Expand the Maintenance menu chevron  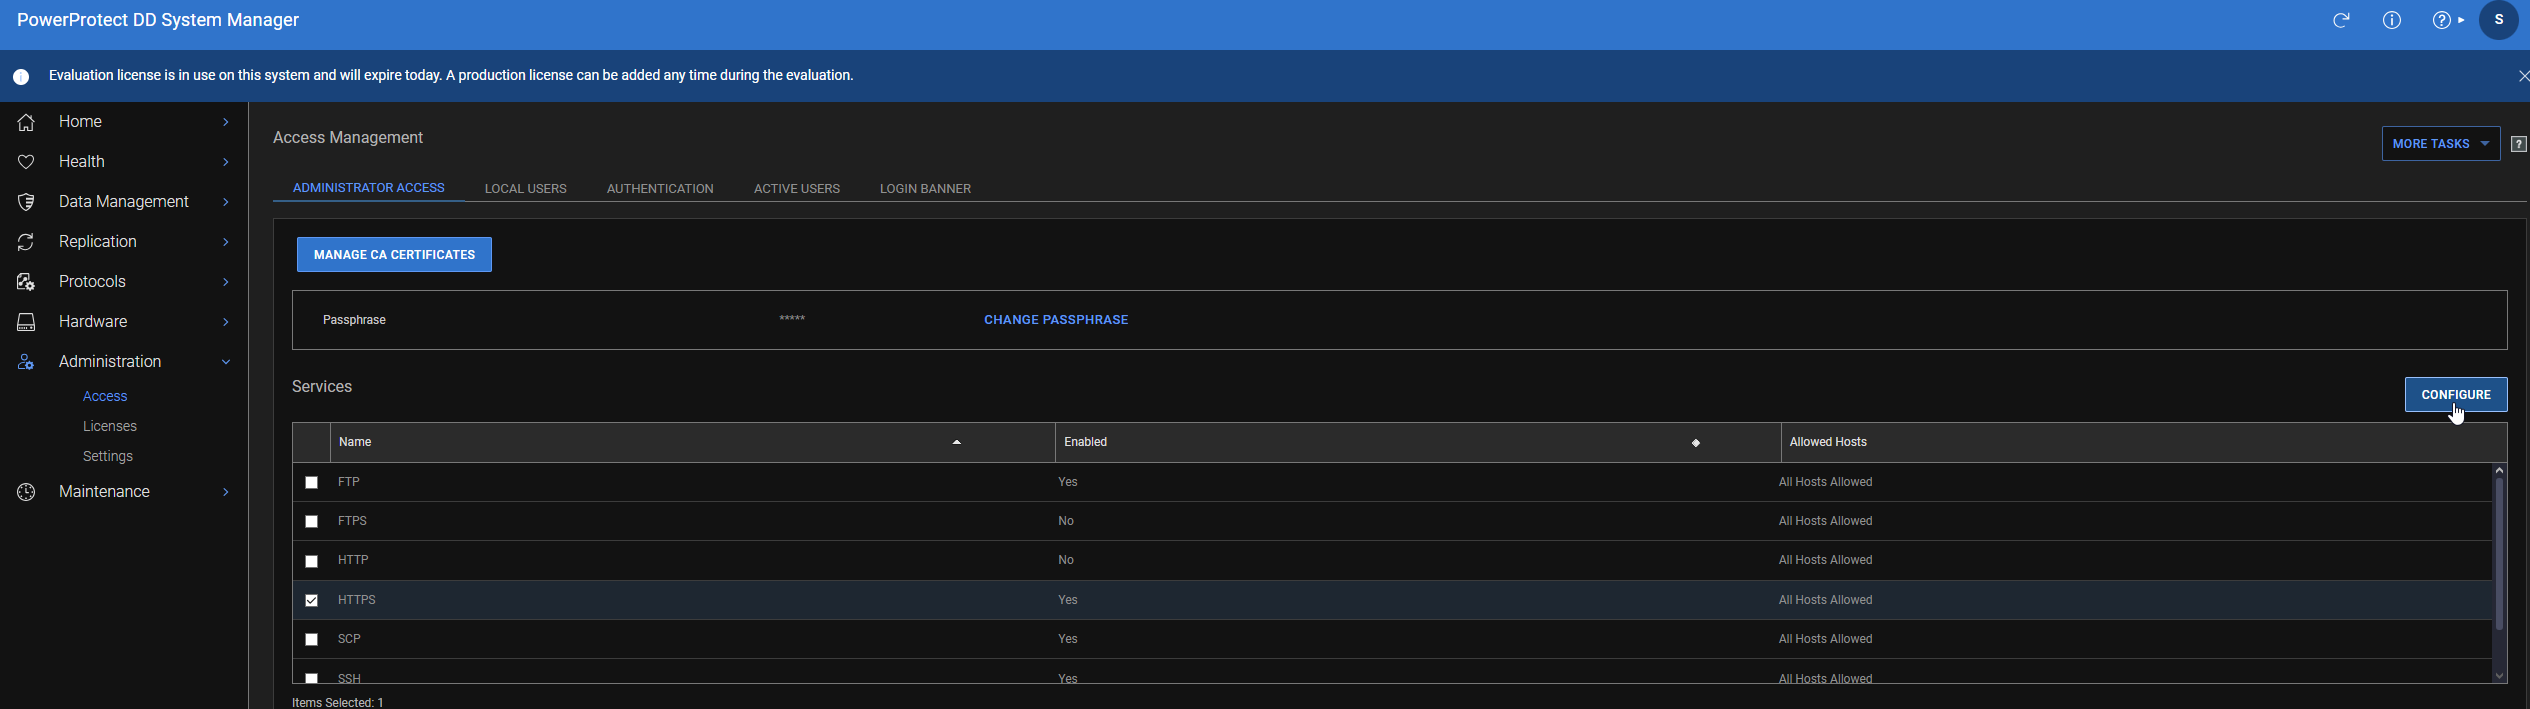point(226,492)
